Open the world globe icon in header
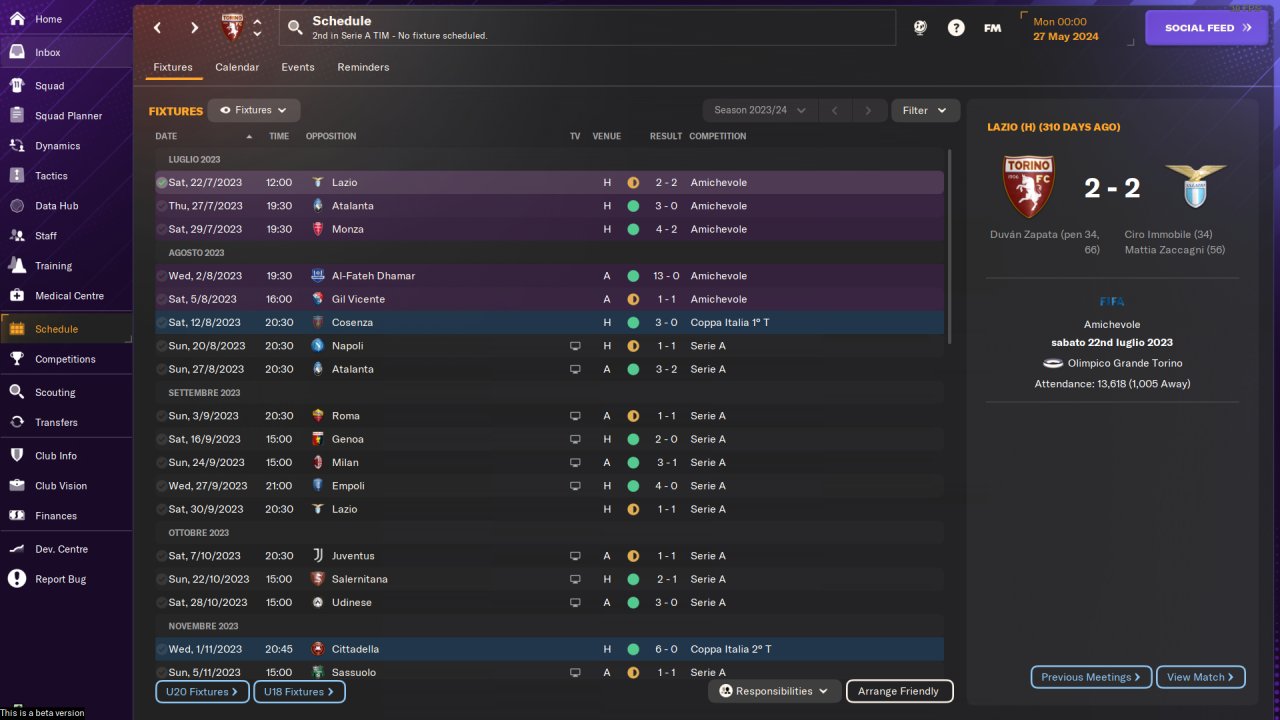The height and width of the screenshot is (720, 1280). pos(920,28)
